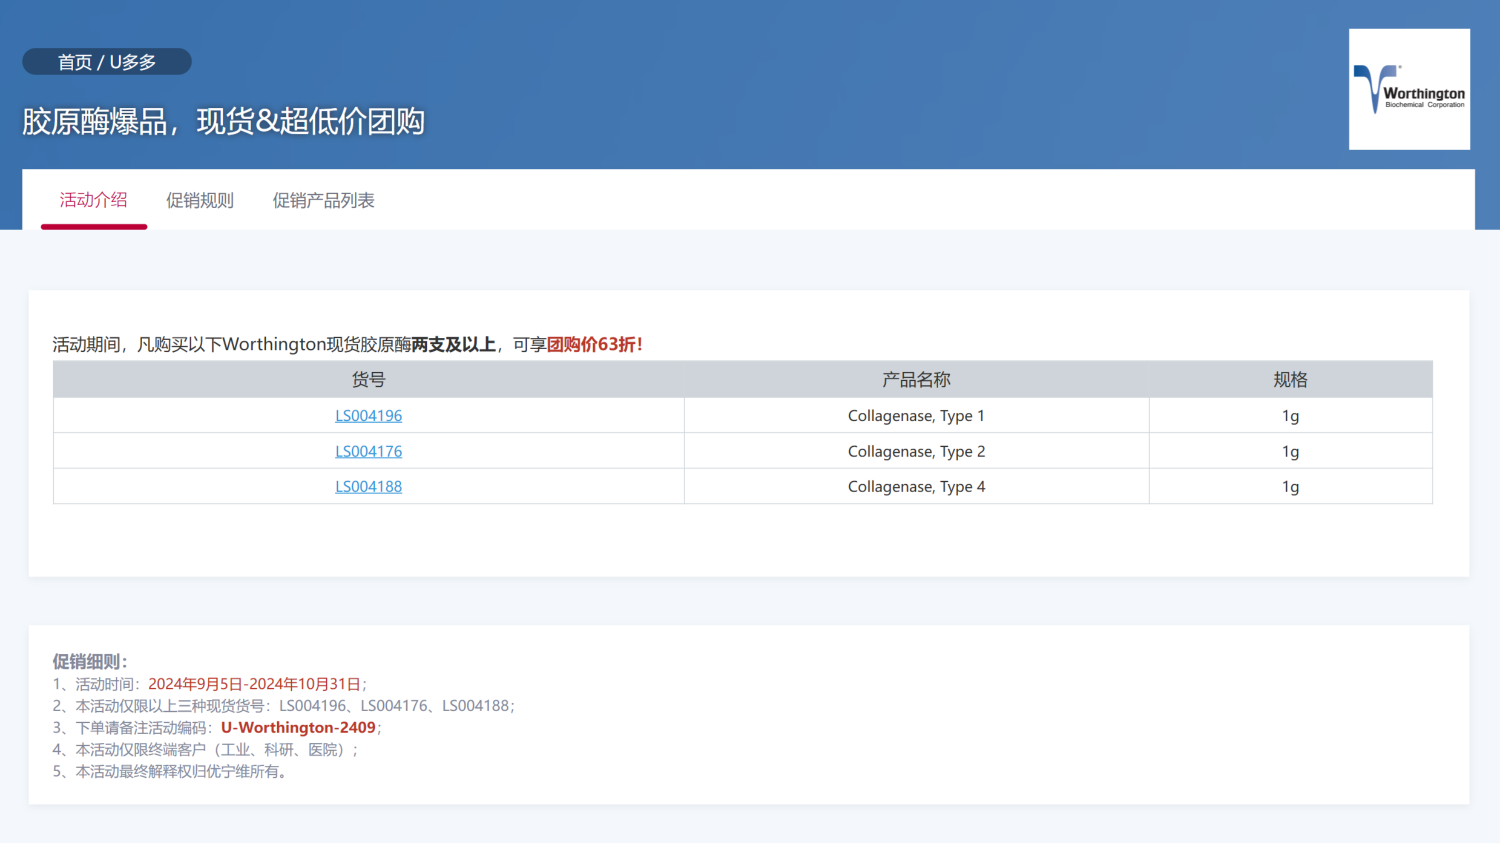The image size is (1500, 844).
Task: Click the 1g cell in LS004176 row
Action: pos(1291,452)
